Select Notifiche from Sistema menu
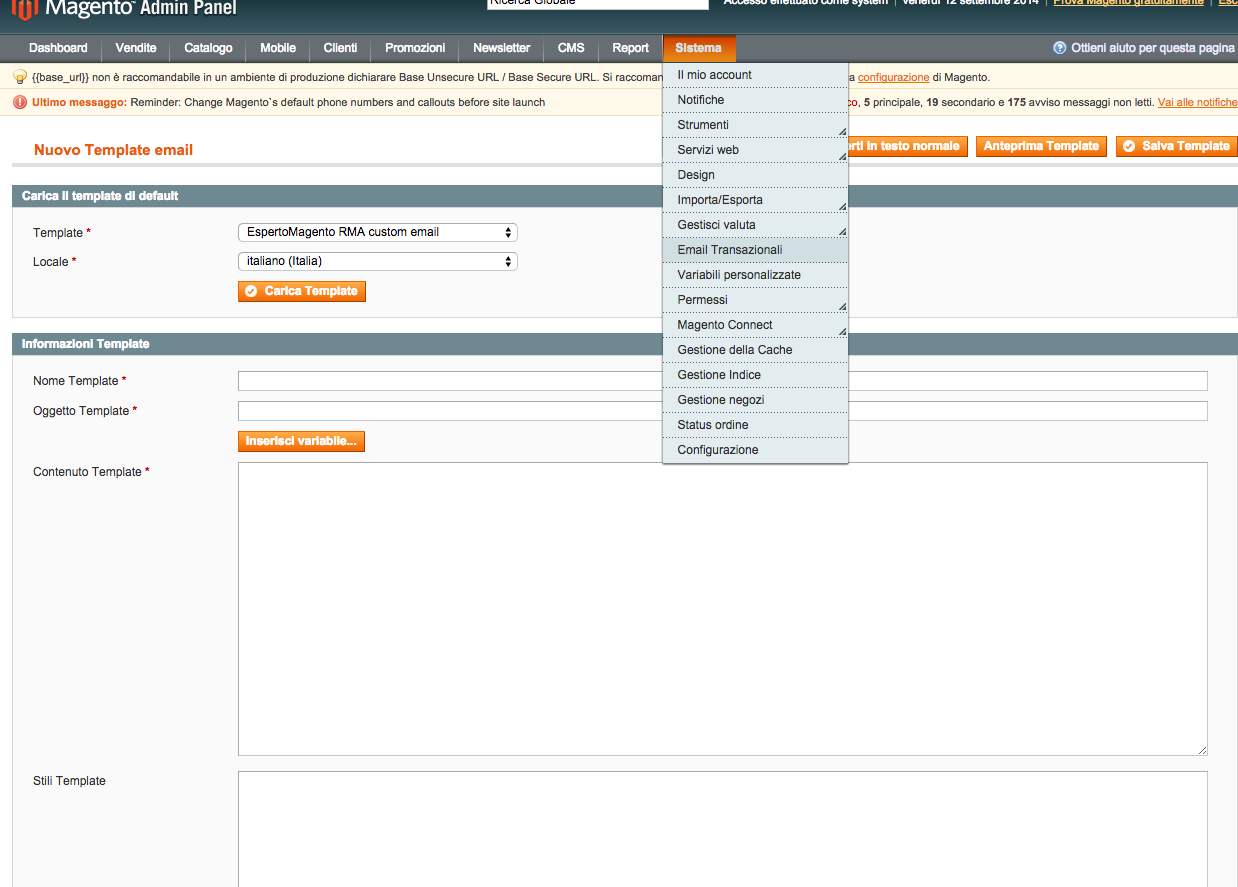1238x887 pixels. [755, 100]
